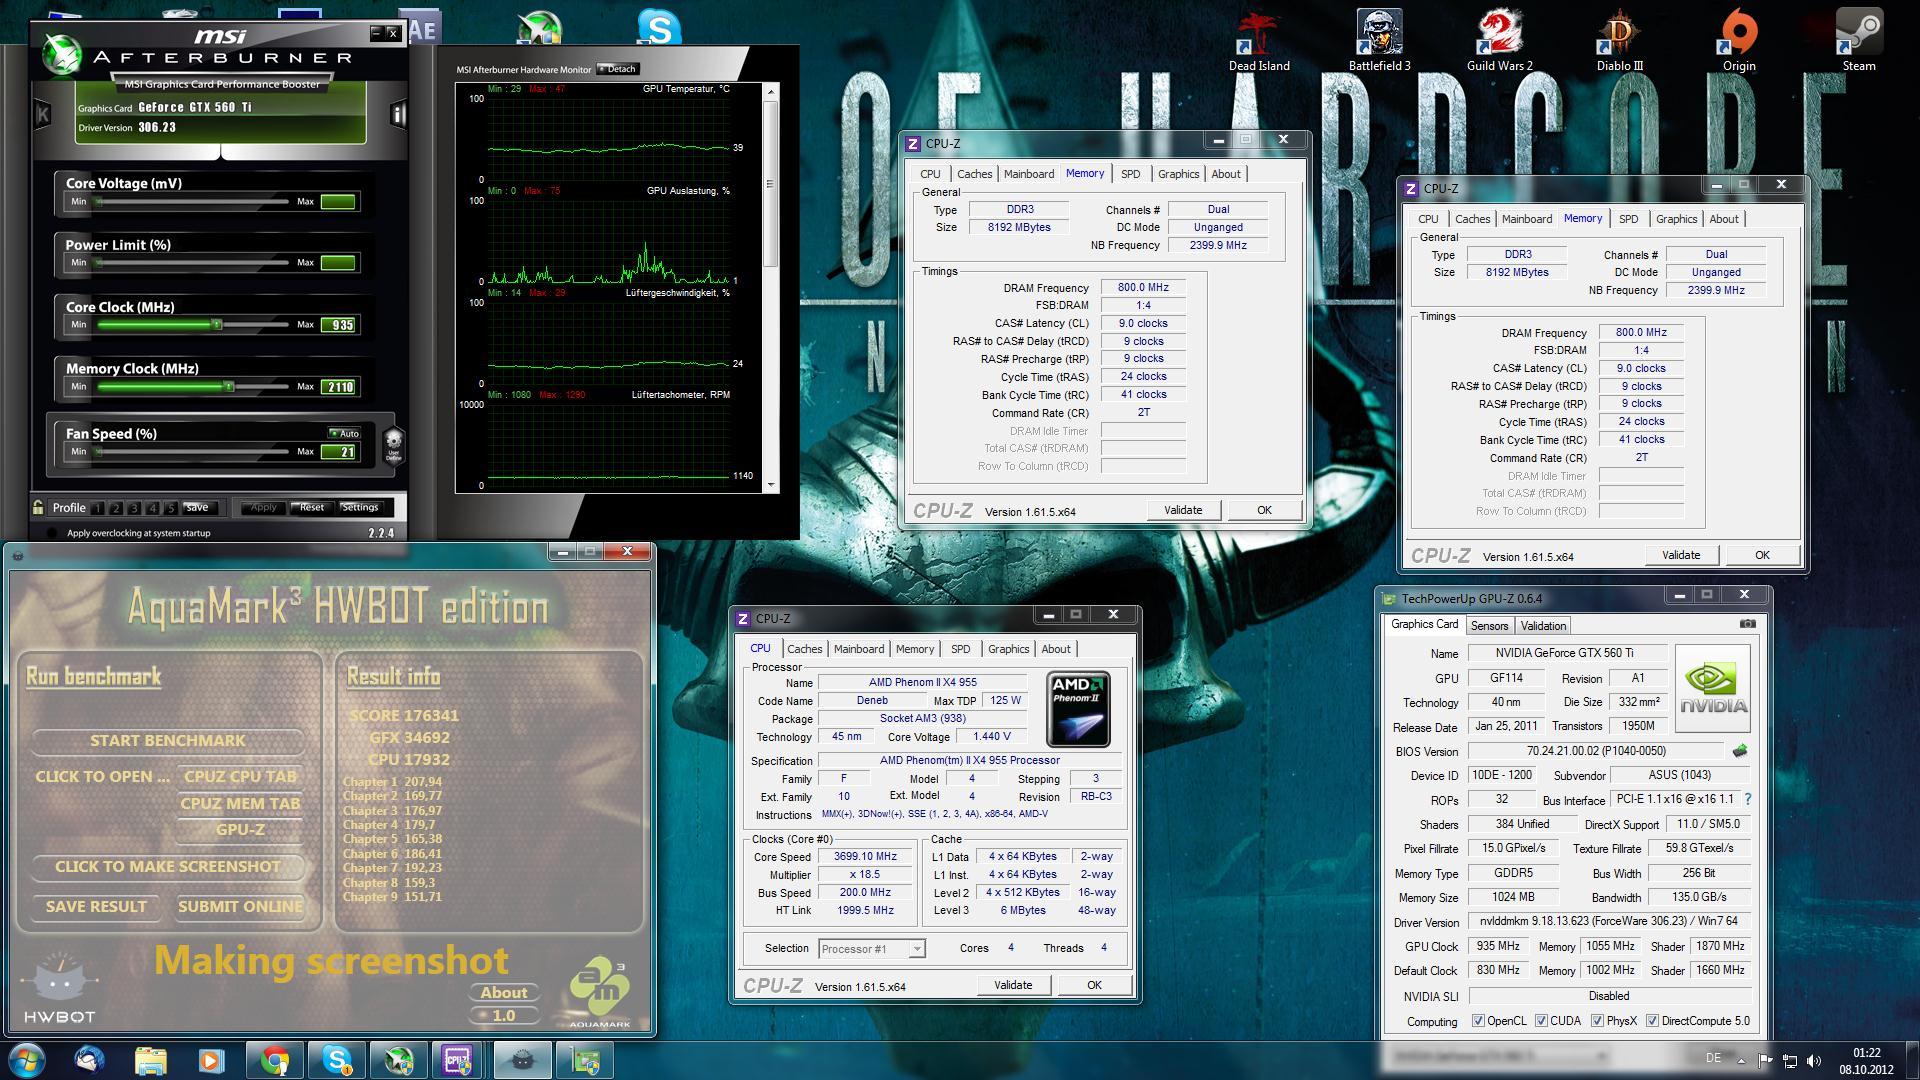
Task: Open the Battlefield 3 desktop shortcut
Action: 1379,40
